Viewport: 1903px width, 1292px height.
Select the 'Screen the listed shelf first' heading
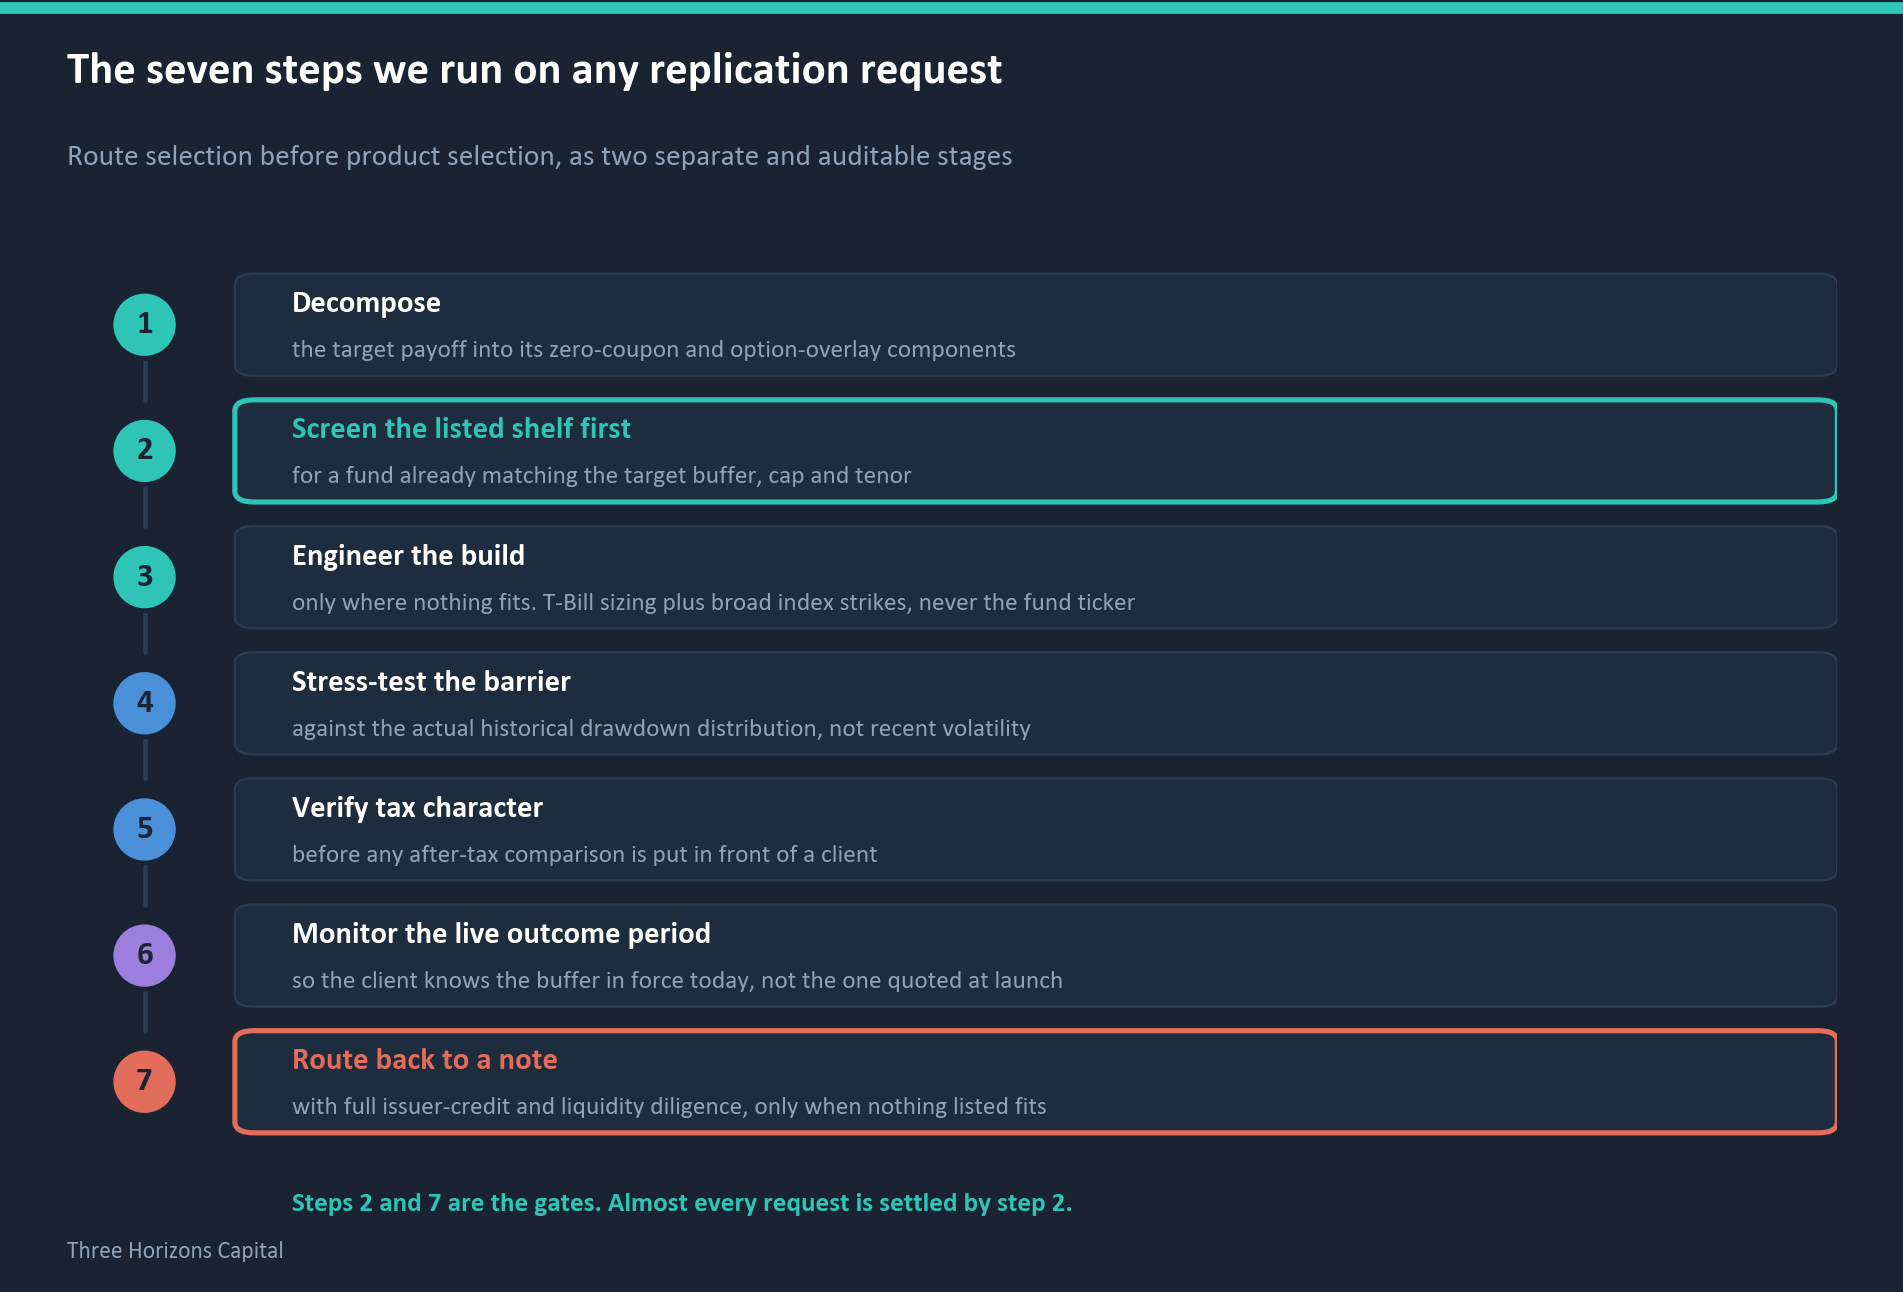461,429
